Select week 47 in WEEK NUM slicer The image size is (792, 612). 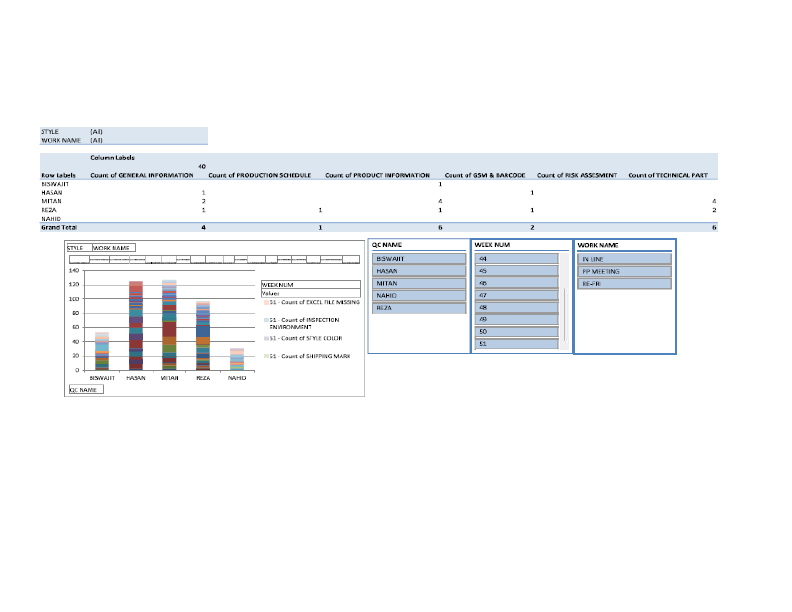[517, 295]
